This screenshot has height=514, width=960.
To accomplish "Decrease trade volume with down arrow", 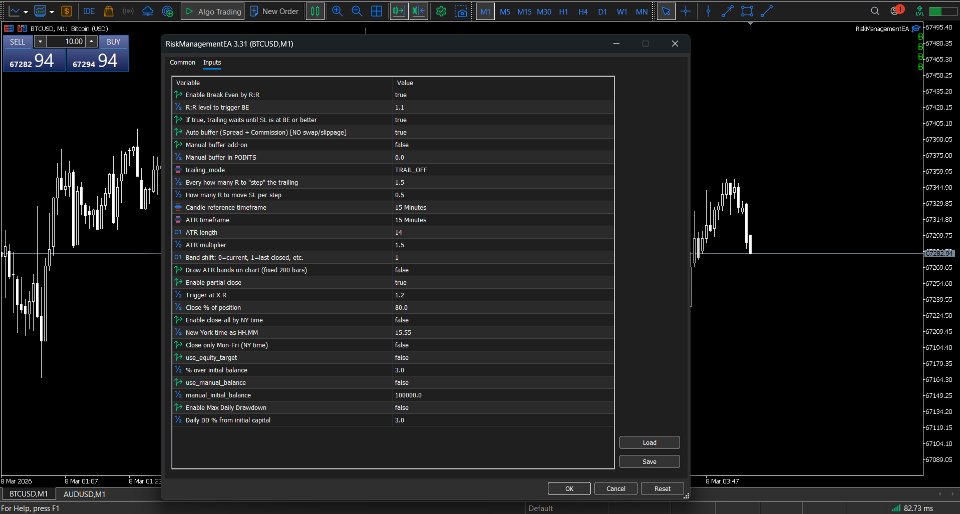I will pos(40,42).
